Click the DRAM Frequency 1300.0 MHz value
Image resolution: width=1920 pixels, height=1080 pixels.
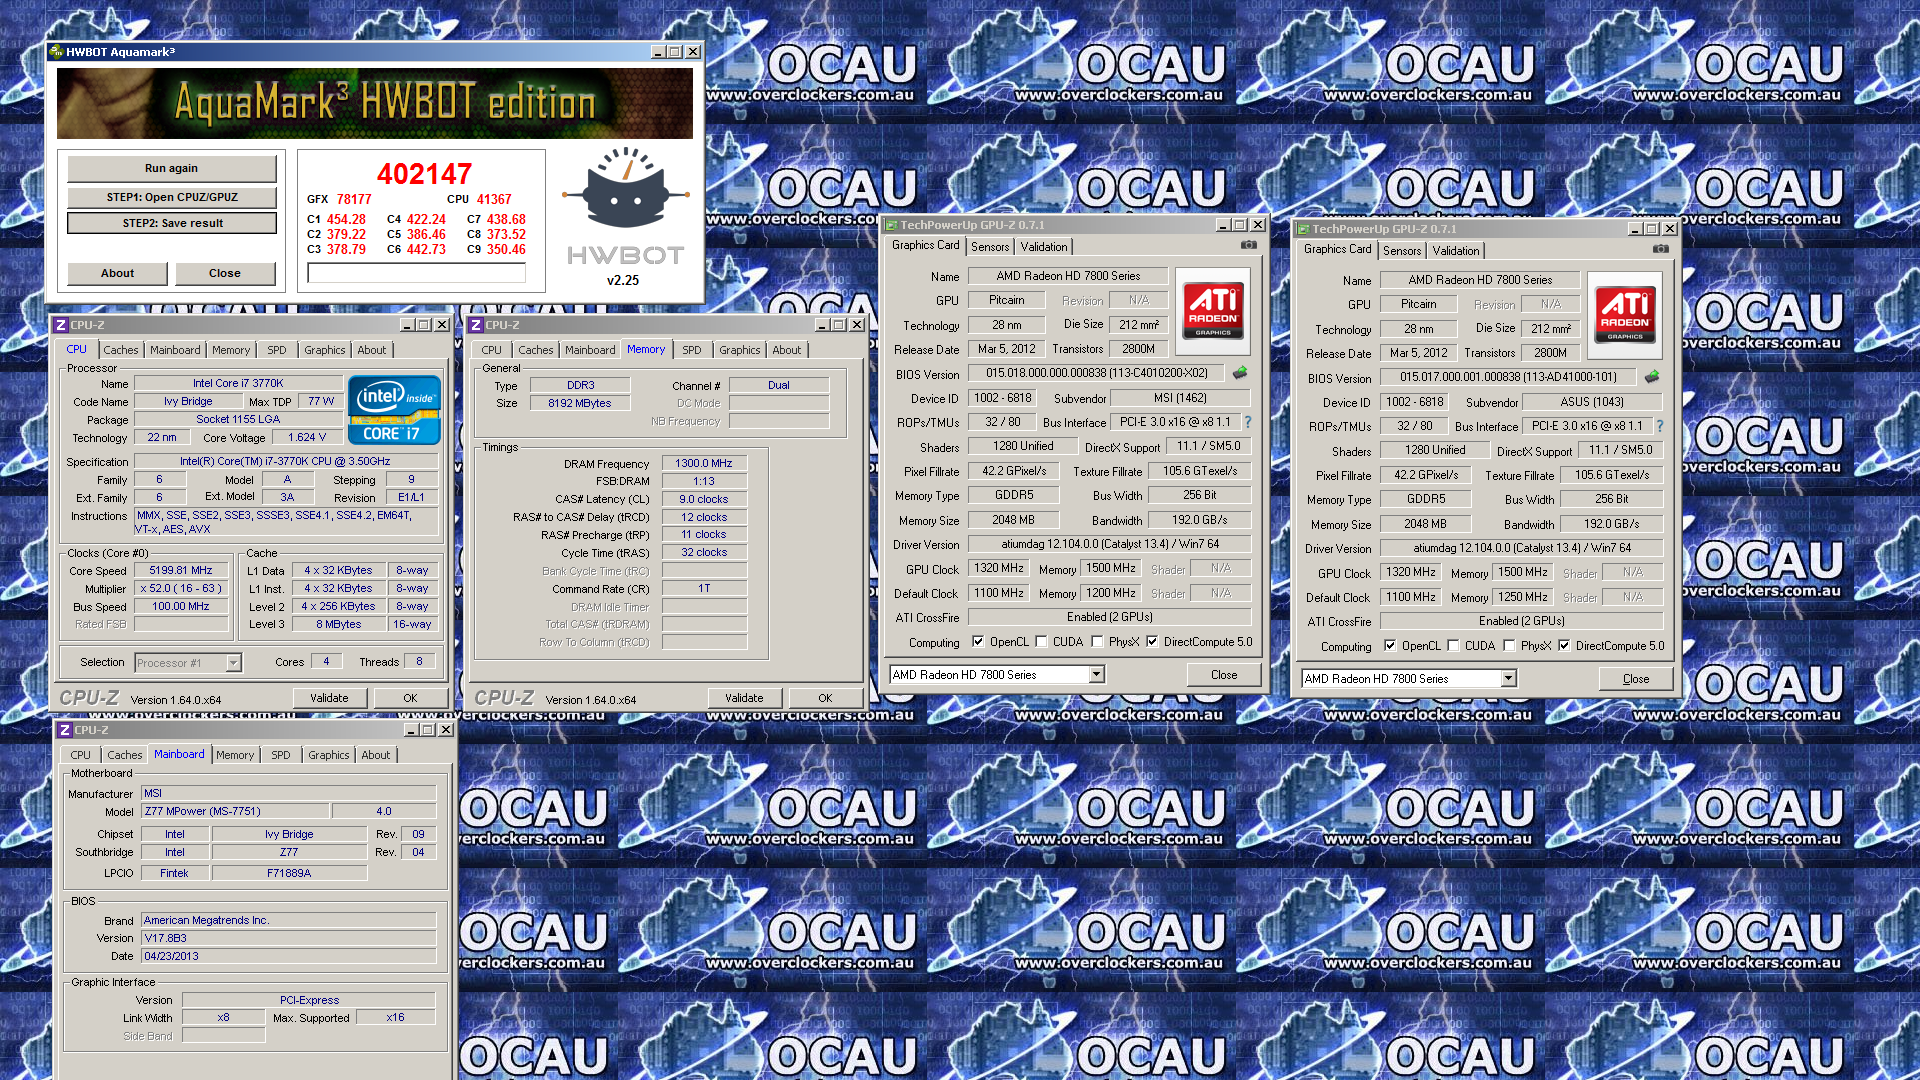[x=704, y=463]
